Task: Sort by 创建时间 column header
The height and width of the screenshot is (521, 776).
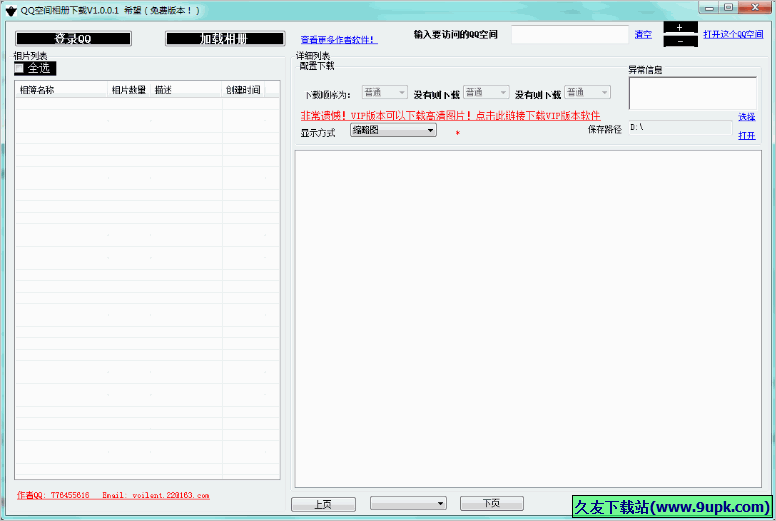Action: click(243, 90)
